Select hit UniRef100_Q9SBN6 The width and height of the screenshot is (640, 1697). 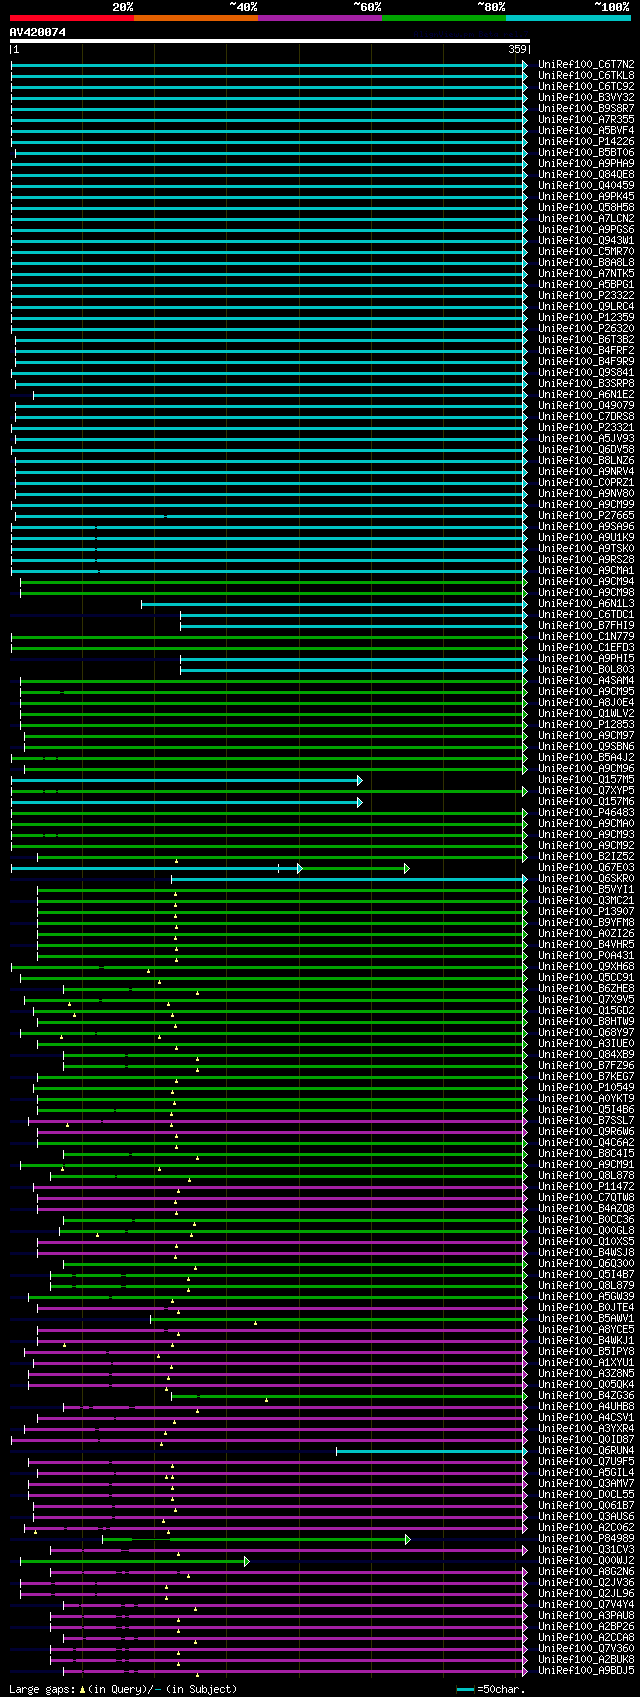[x=586, y=746]
